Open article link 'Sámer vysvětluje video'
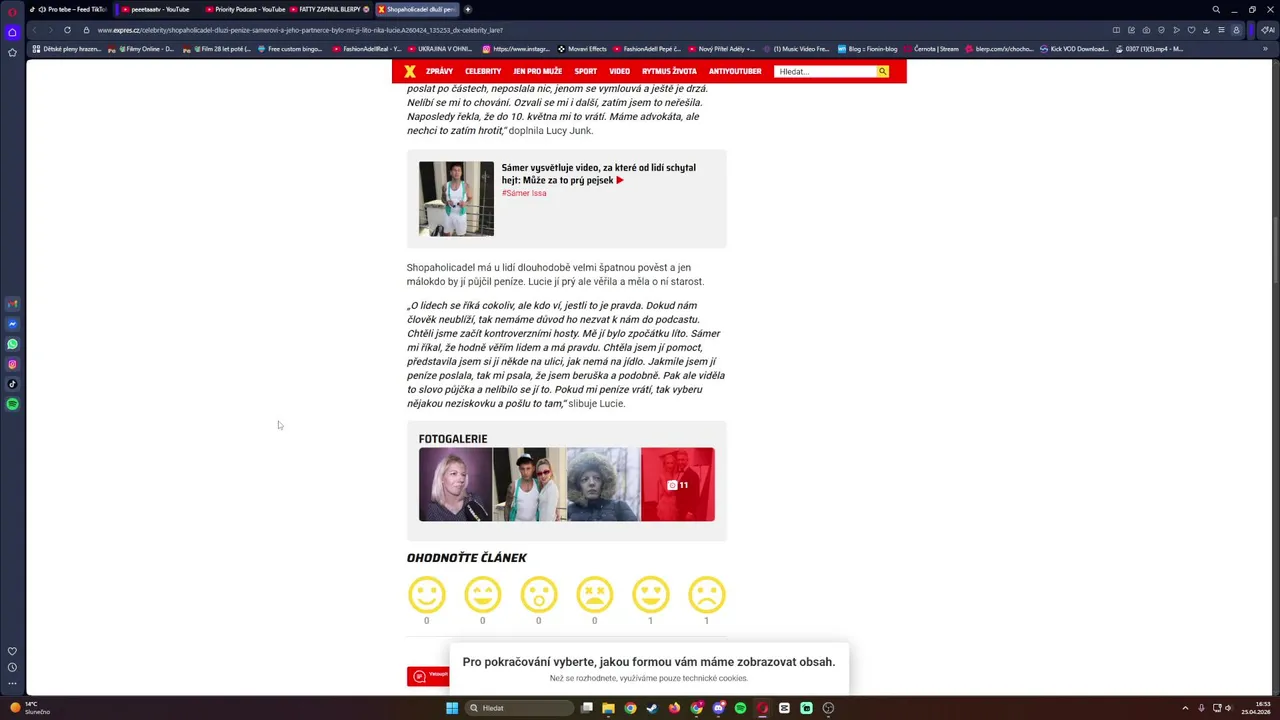This screenshot has width=1280, height=720. point(599,174)
